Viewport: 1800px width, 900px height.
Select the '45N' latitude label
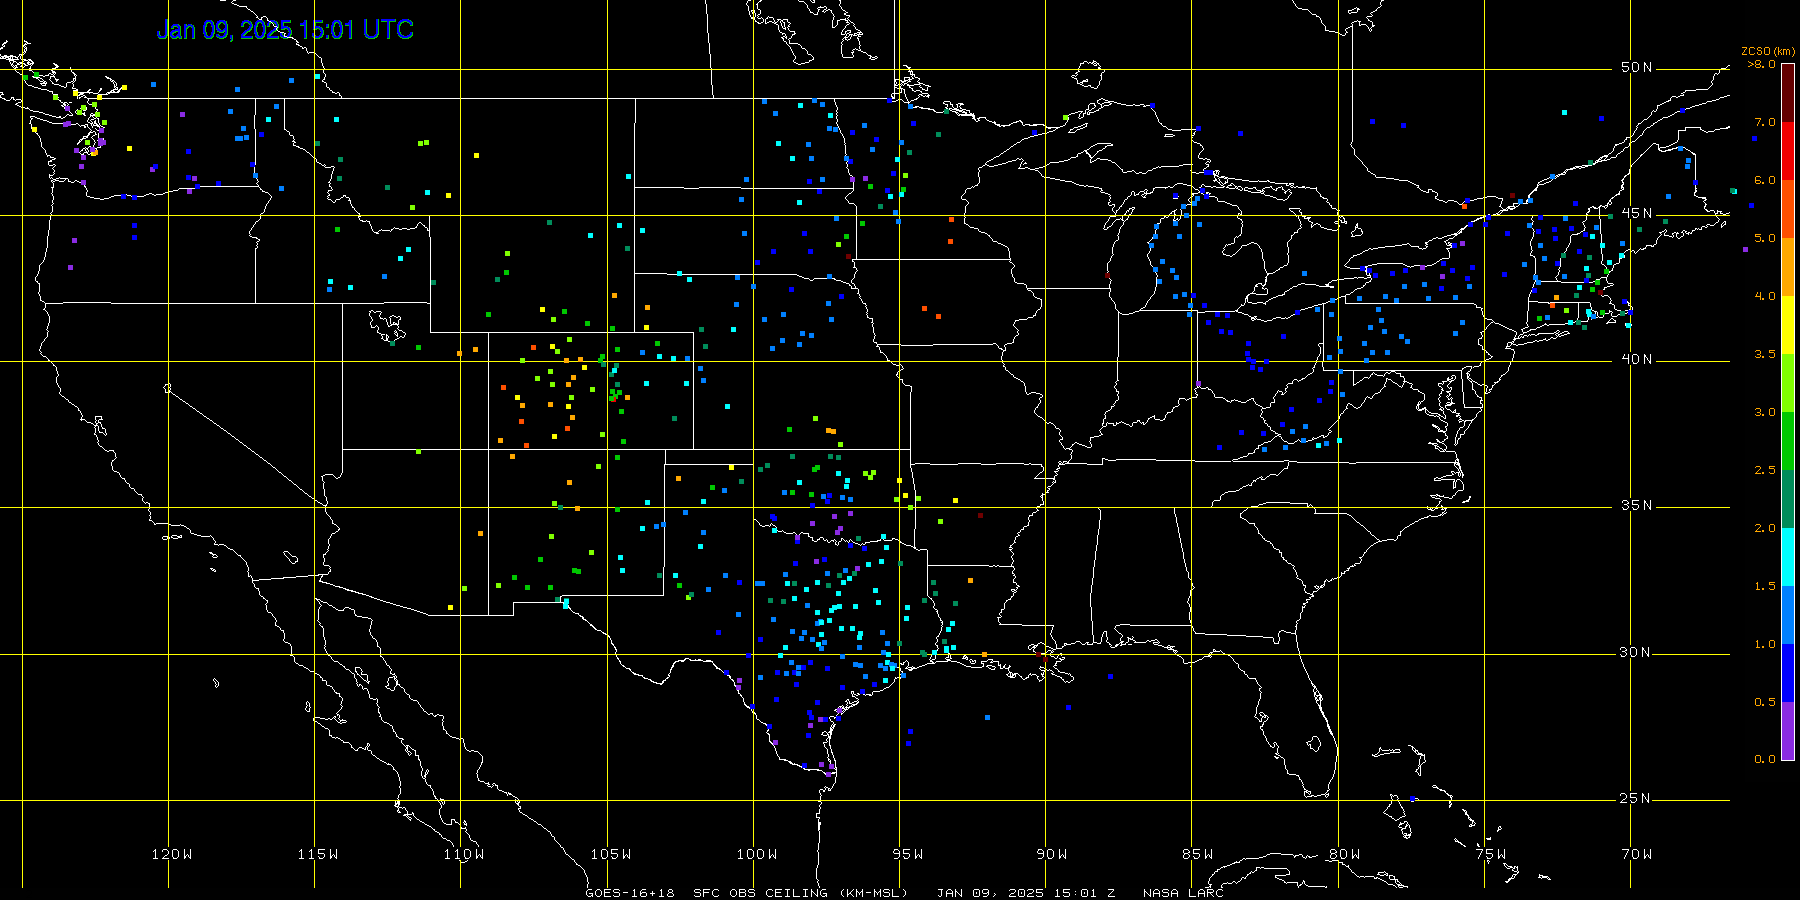pyautogui.click(x=1637, y=214)
